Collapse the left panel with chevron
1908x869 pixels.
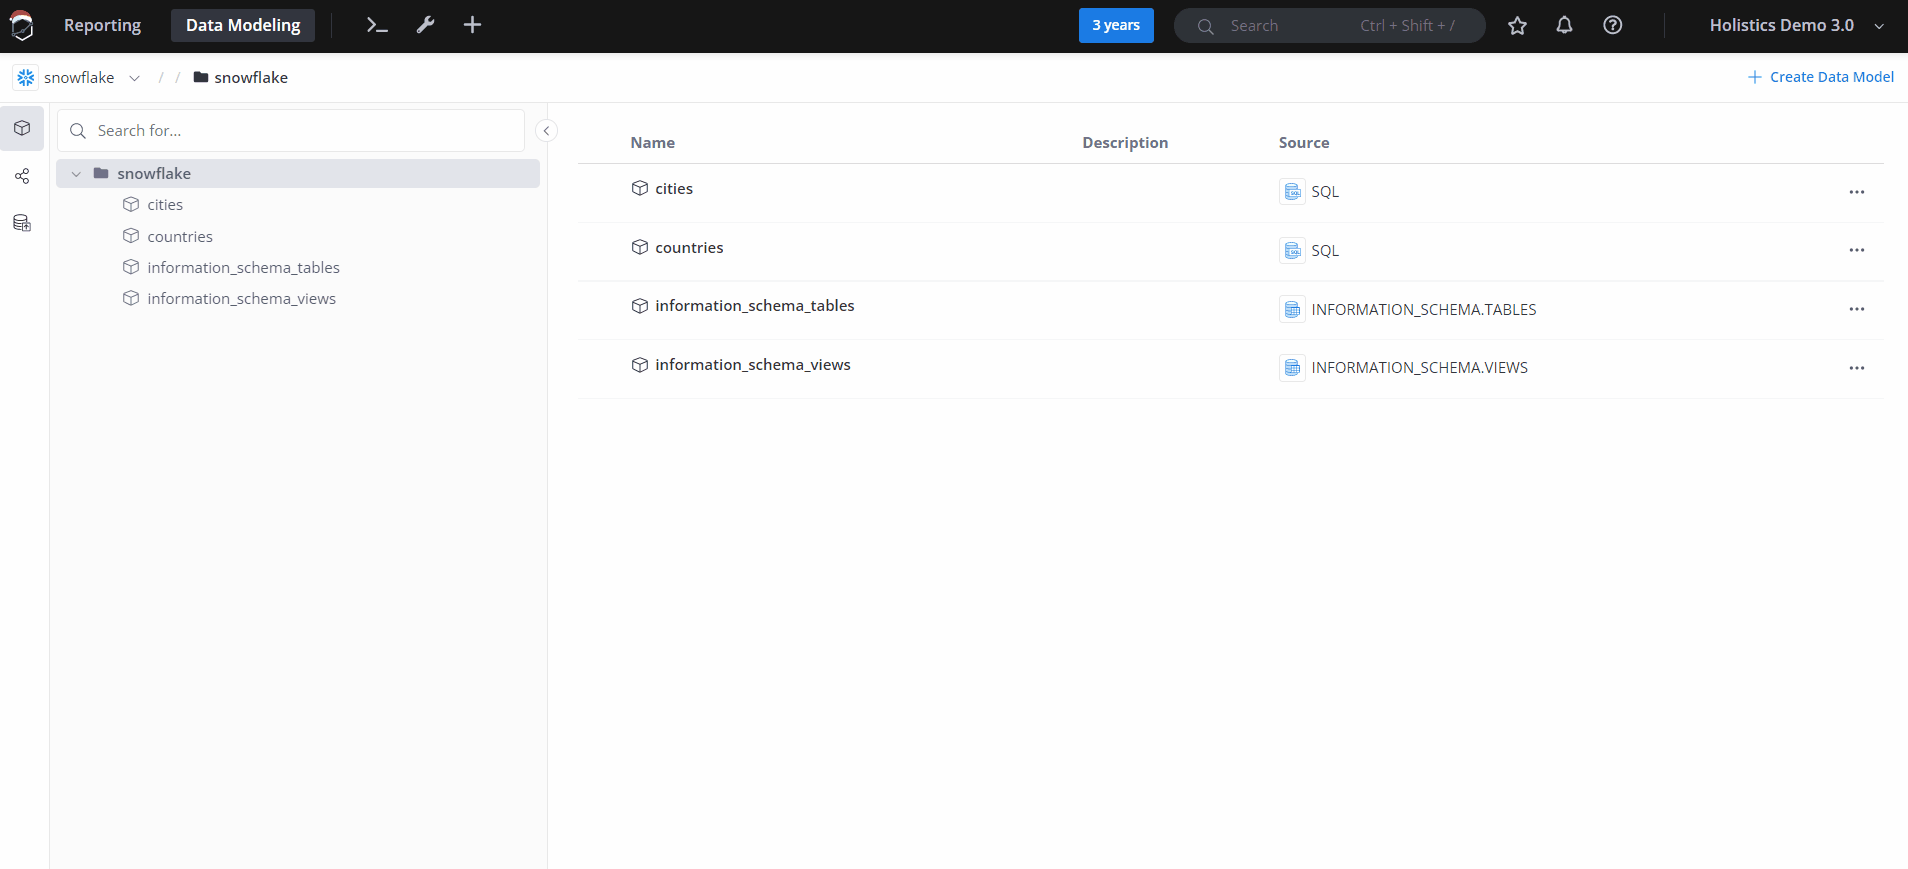(x=546, y=131)
